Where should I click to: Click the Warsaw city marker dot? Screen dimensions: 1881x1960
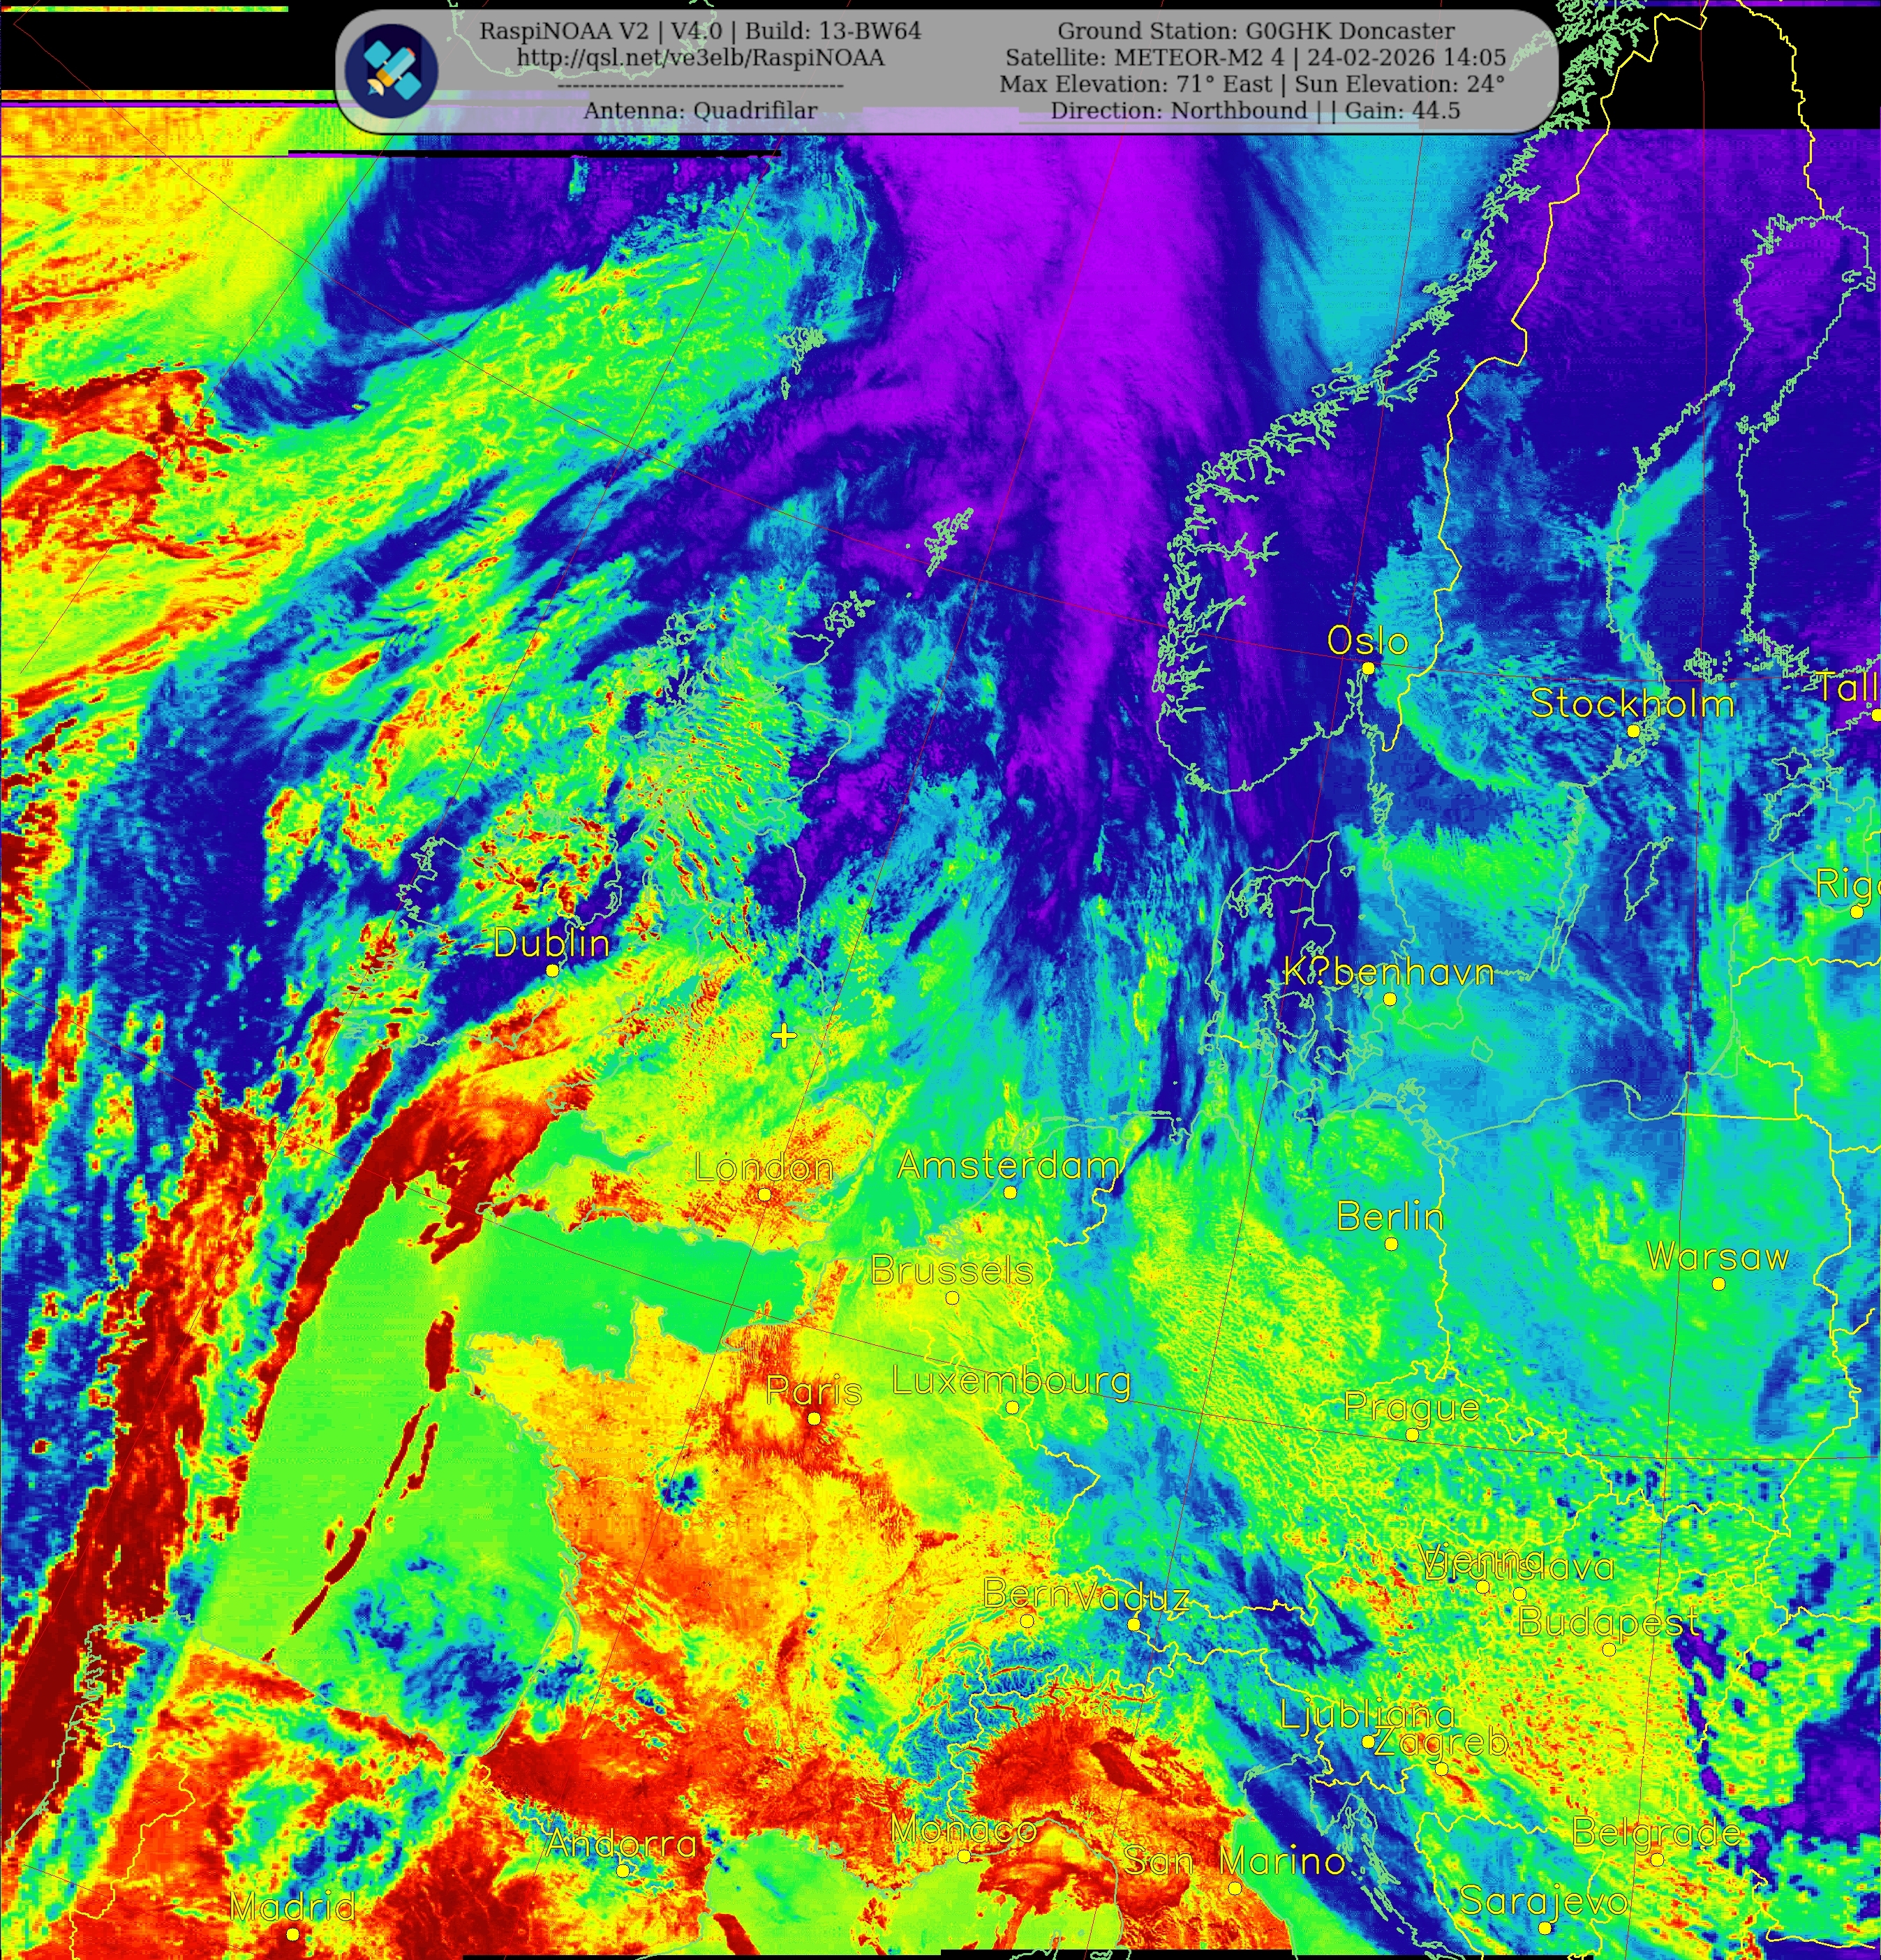click(1718, 1283)
